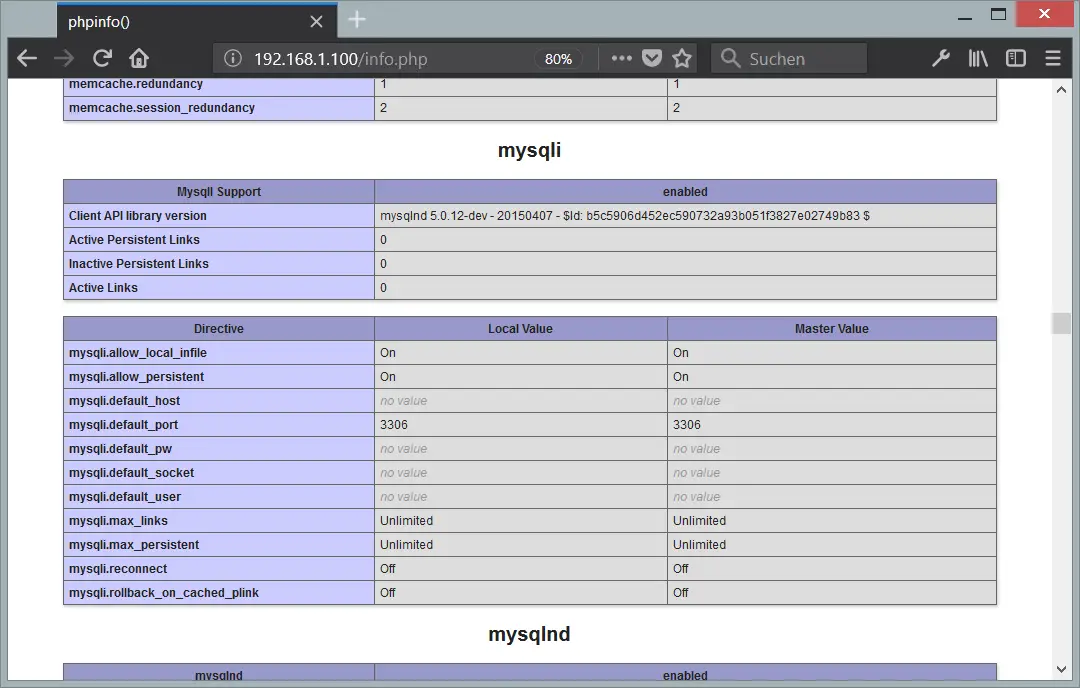The image size is (1080, 688).
Task: Click master value 'Off' of mysqli.reconnect
Action: point(681,569)
